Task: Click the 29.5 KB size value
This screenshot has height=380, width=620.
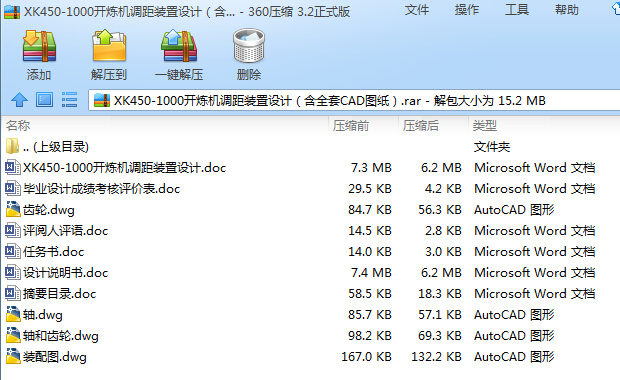Action: (370, 189)
